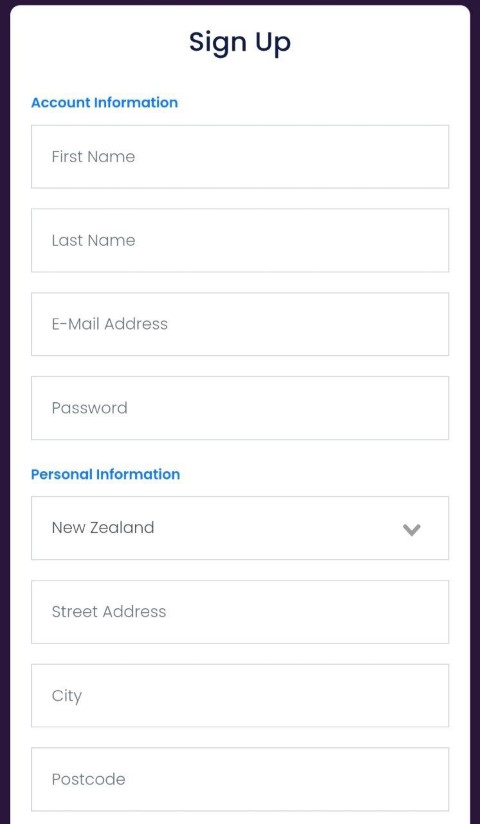Screen dimensions: 480x824
Task: Expand the country dropdown chevron arrow
Action: pos(412,530)
